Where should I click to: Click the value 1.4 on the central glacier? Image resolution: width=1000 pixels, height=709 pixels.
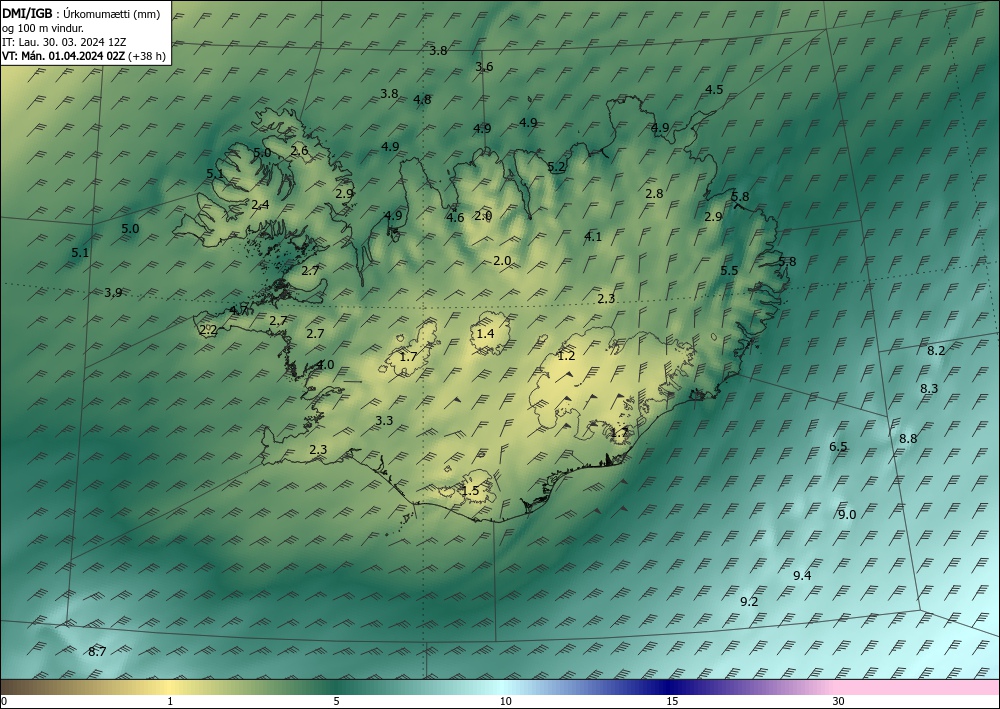pyautogui.click(x=485, y=333)
